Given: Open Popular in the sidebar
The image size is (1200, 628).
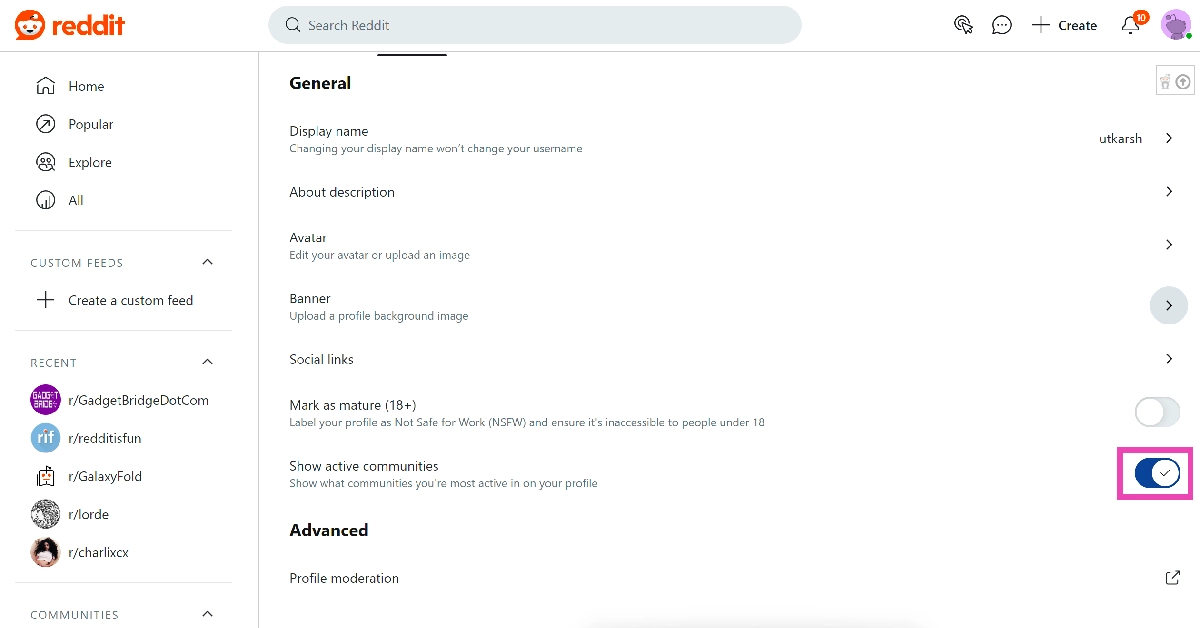Looking at the screenshot, I should tap(90, 124).
